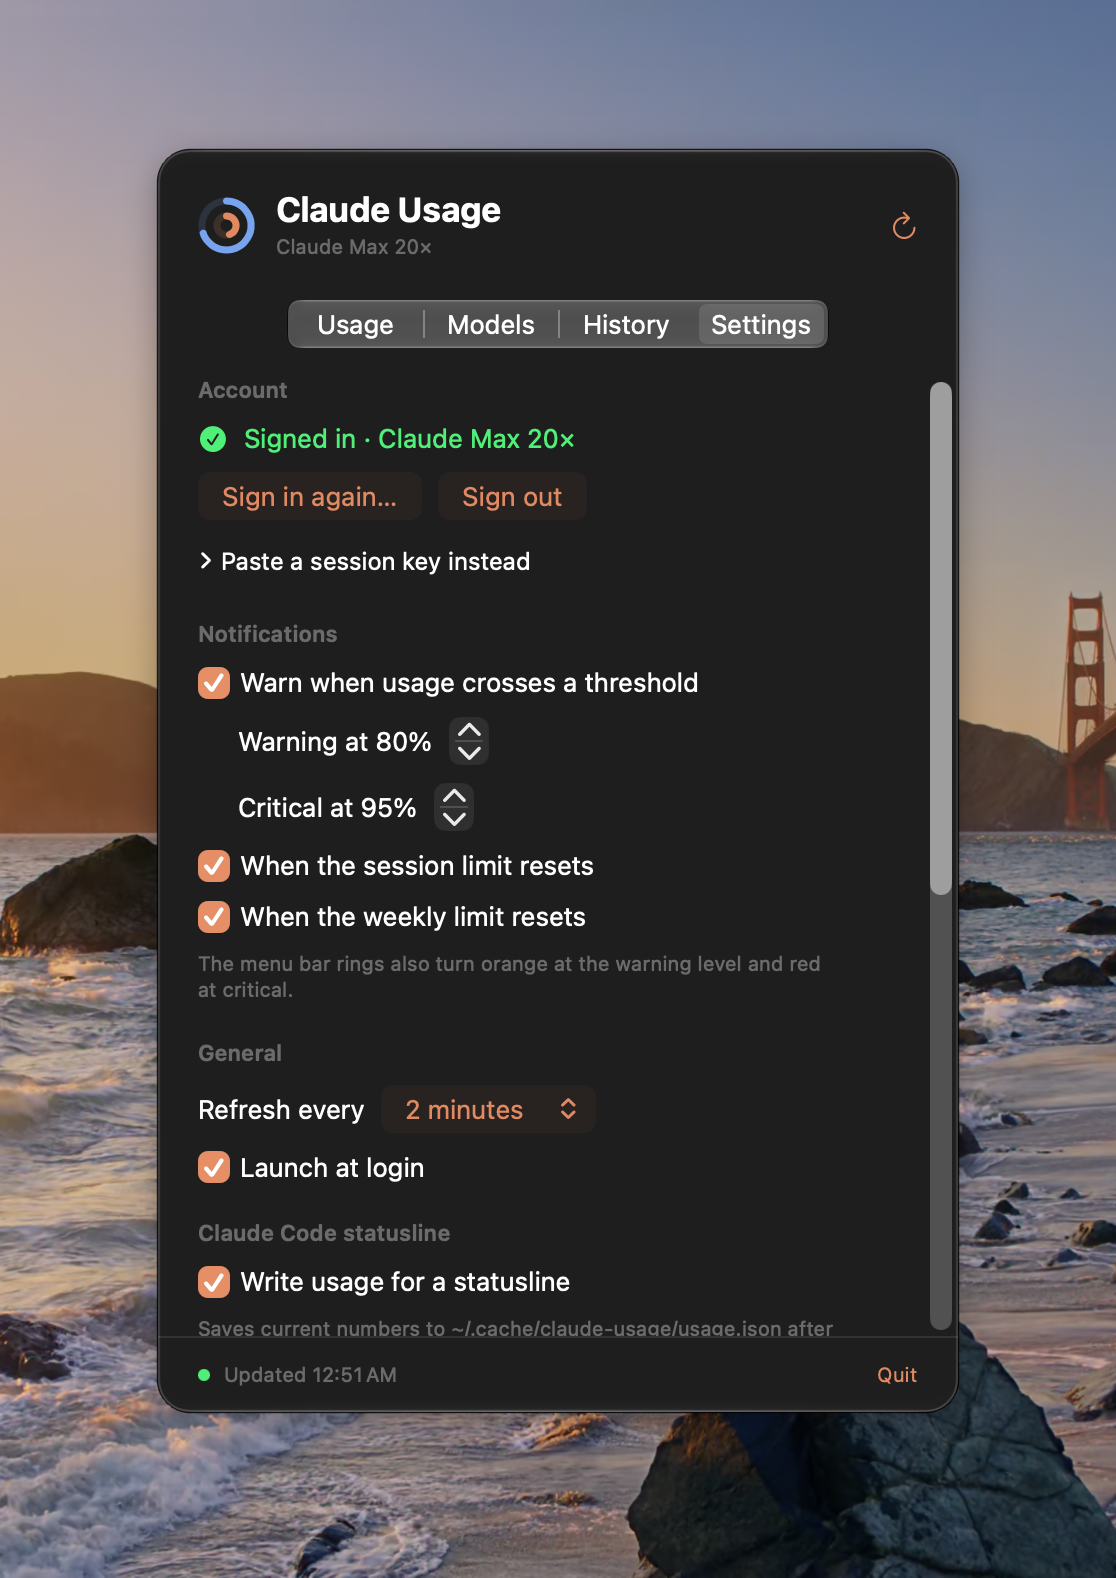This screenshot has width=1116, height=1578.
Task: Click the green status dot beside Updated
Action: (x=204, y=1375)
